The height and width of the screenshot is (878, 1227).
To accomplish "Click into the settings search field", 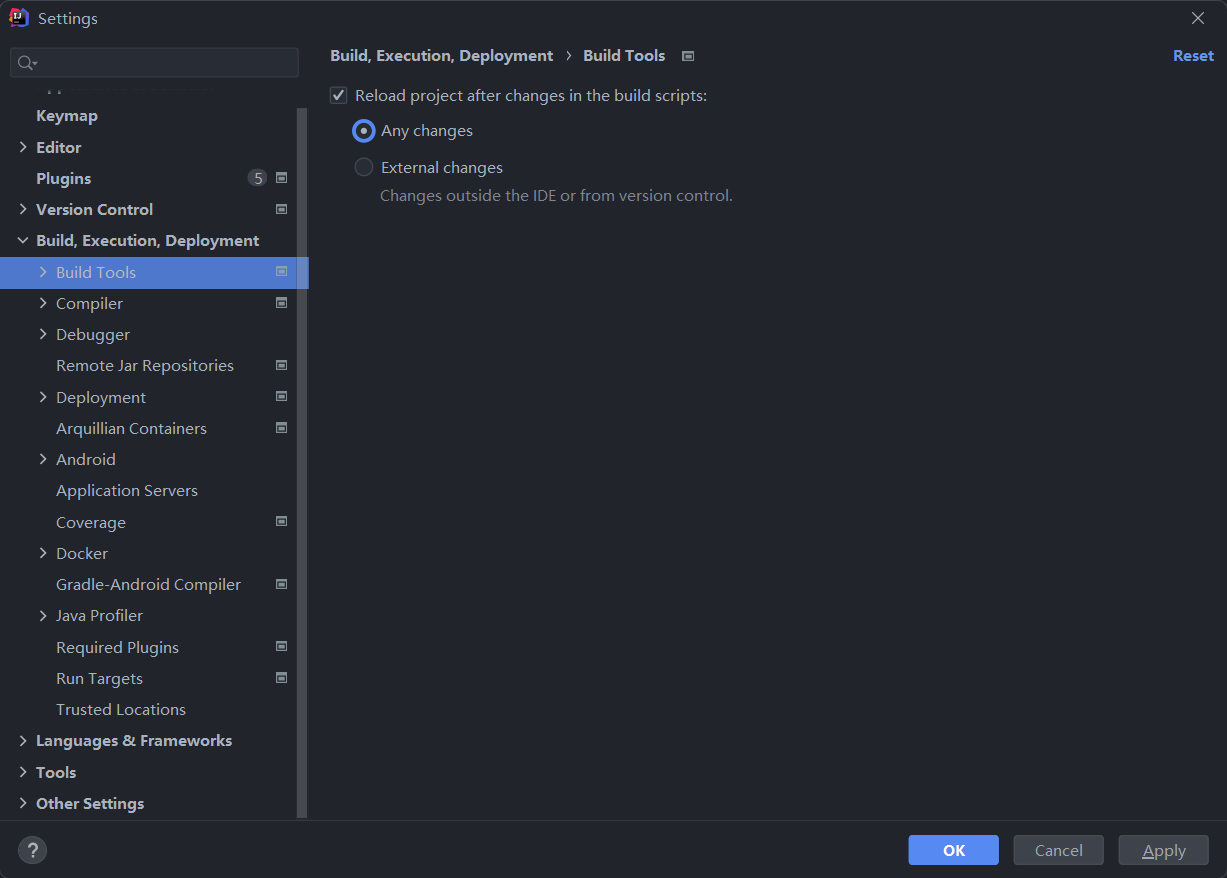I will [155, 63].
